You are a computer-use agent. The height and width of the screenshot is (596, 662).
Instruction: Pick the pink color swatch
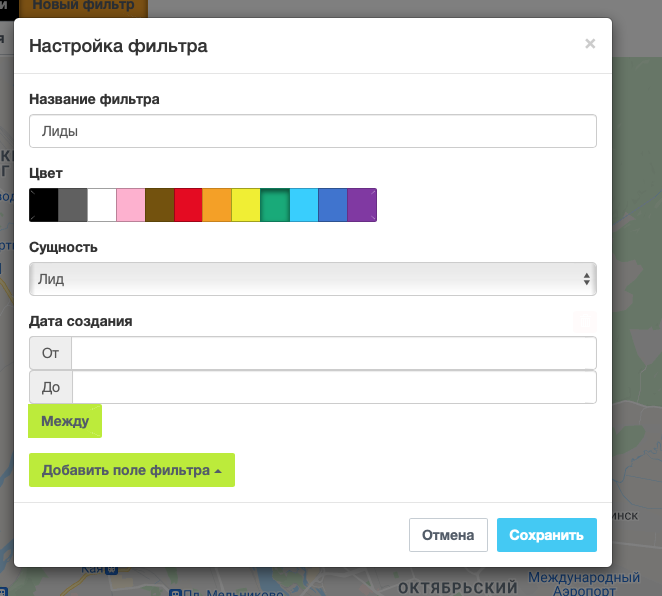(x=130, y=204)
